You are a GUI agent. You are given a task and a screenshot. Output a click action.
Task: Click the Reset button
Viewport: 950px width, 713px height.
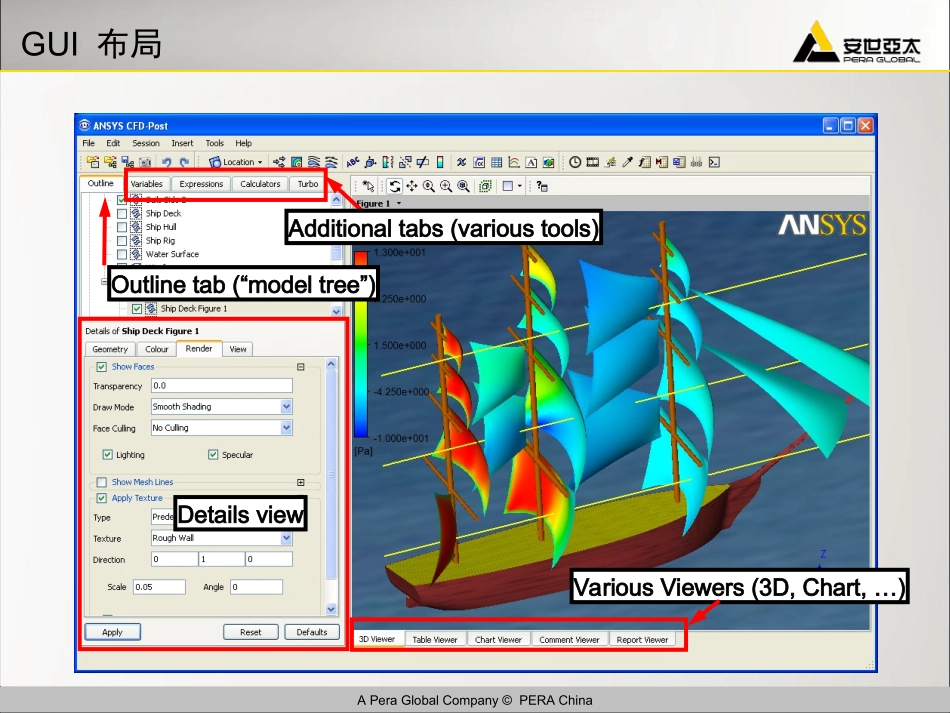250,632
